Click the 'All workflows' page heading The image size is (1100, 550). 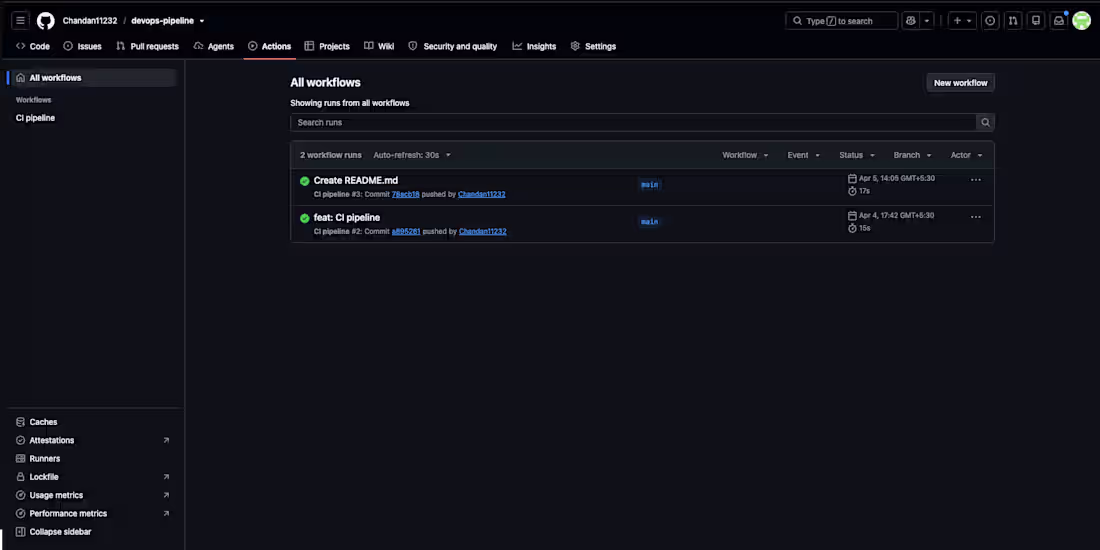click(x=326, y=82)
